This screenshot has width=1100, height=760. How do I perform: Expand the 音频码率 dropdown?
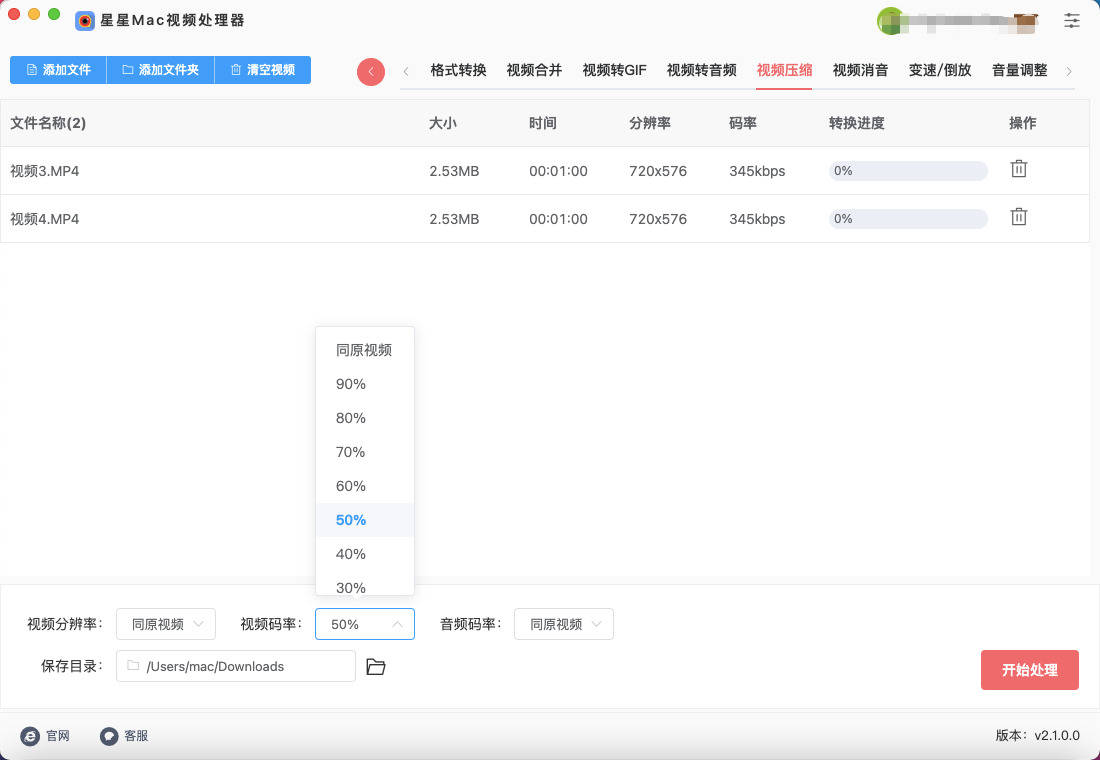[x=564, y=624]
